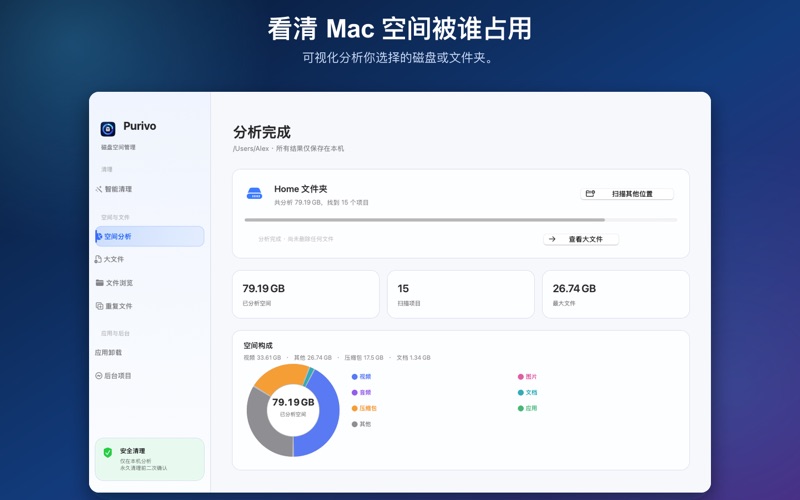Click the pink 图片 legend dot
This screenshot has width=800, height=500.
(x=520, y=377)
